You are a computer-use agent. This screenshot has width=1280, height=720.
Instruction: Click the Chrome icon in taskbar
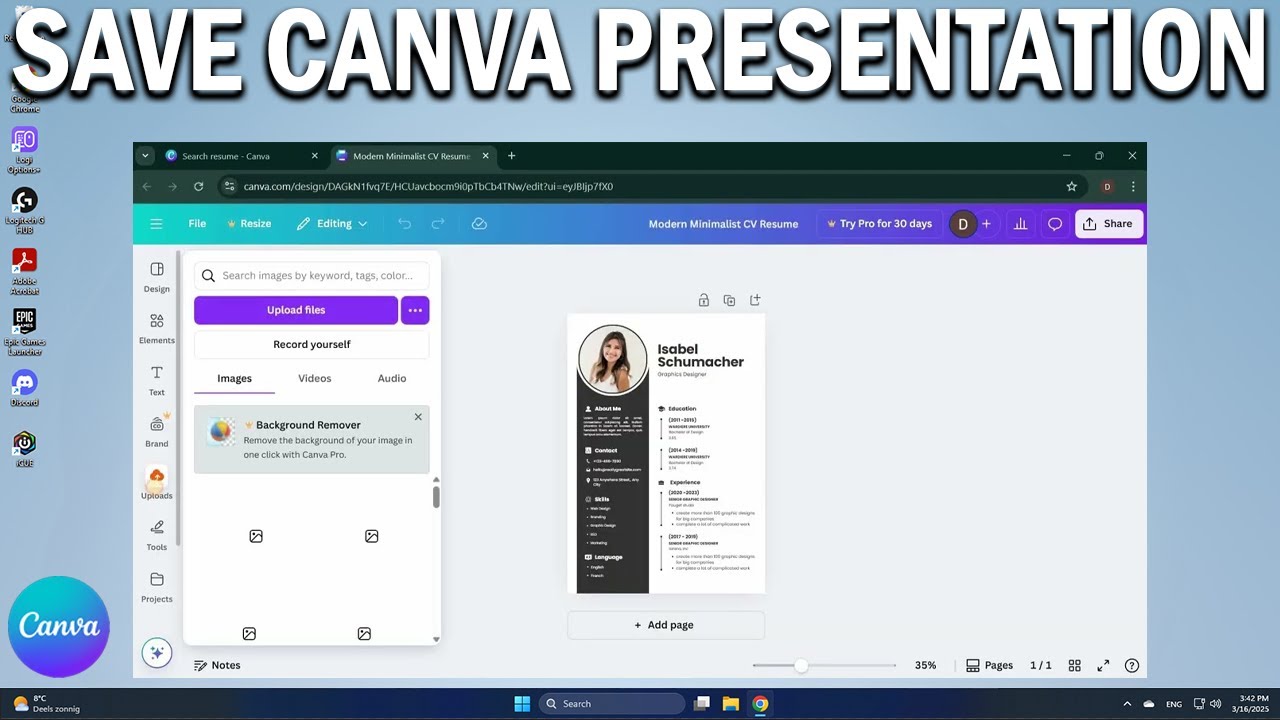pyautogui.click(x=761, y=704)
